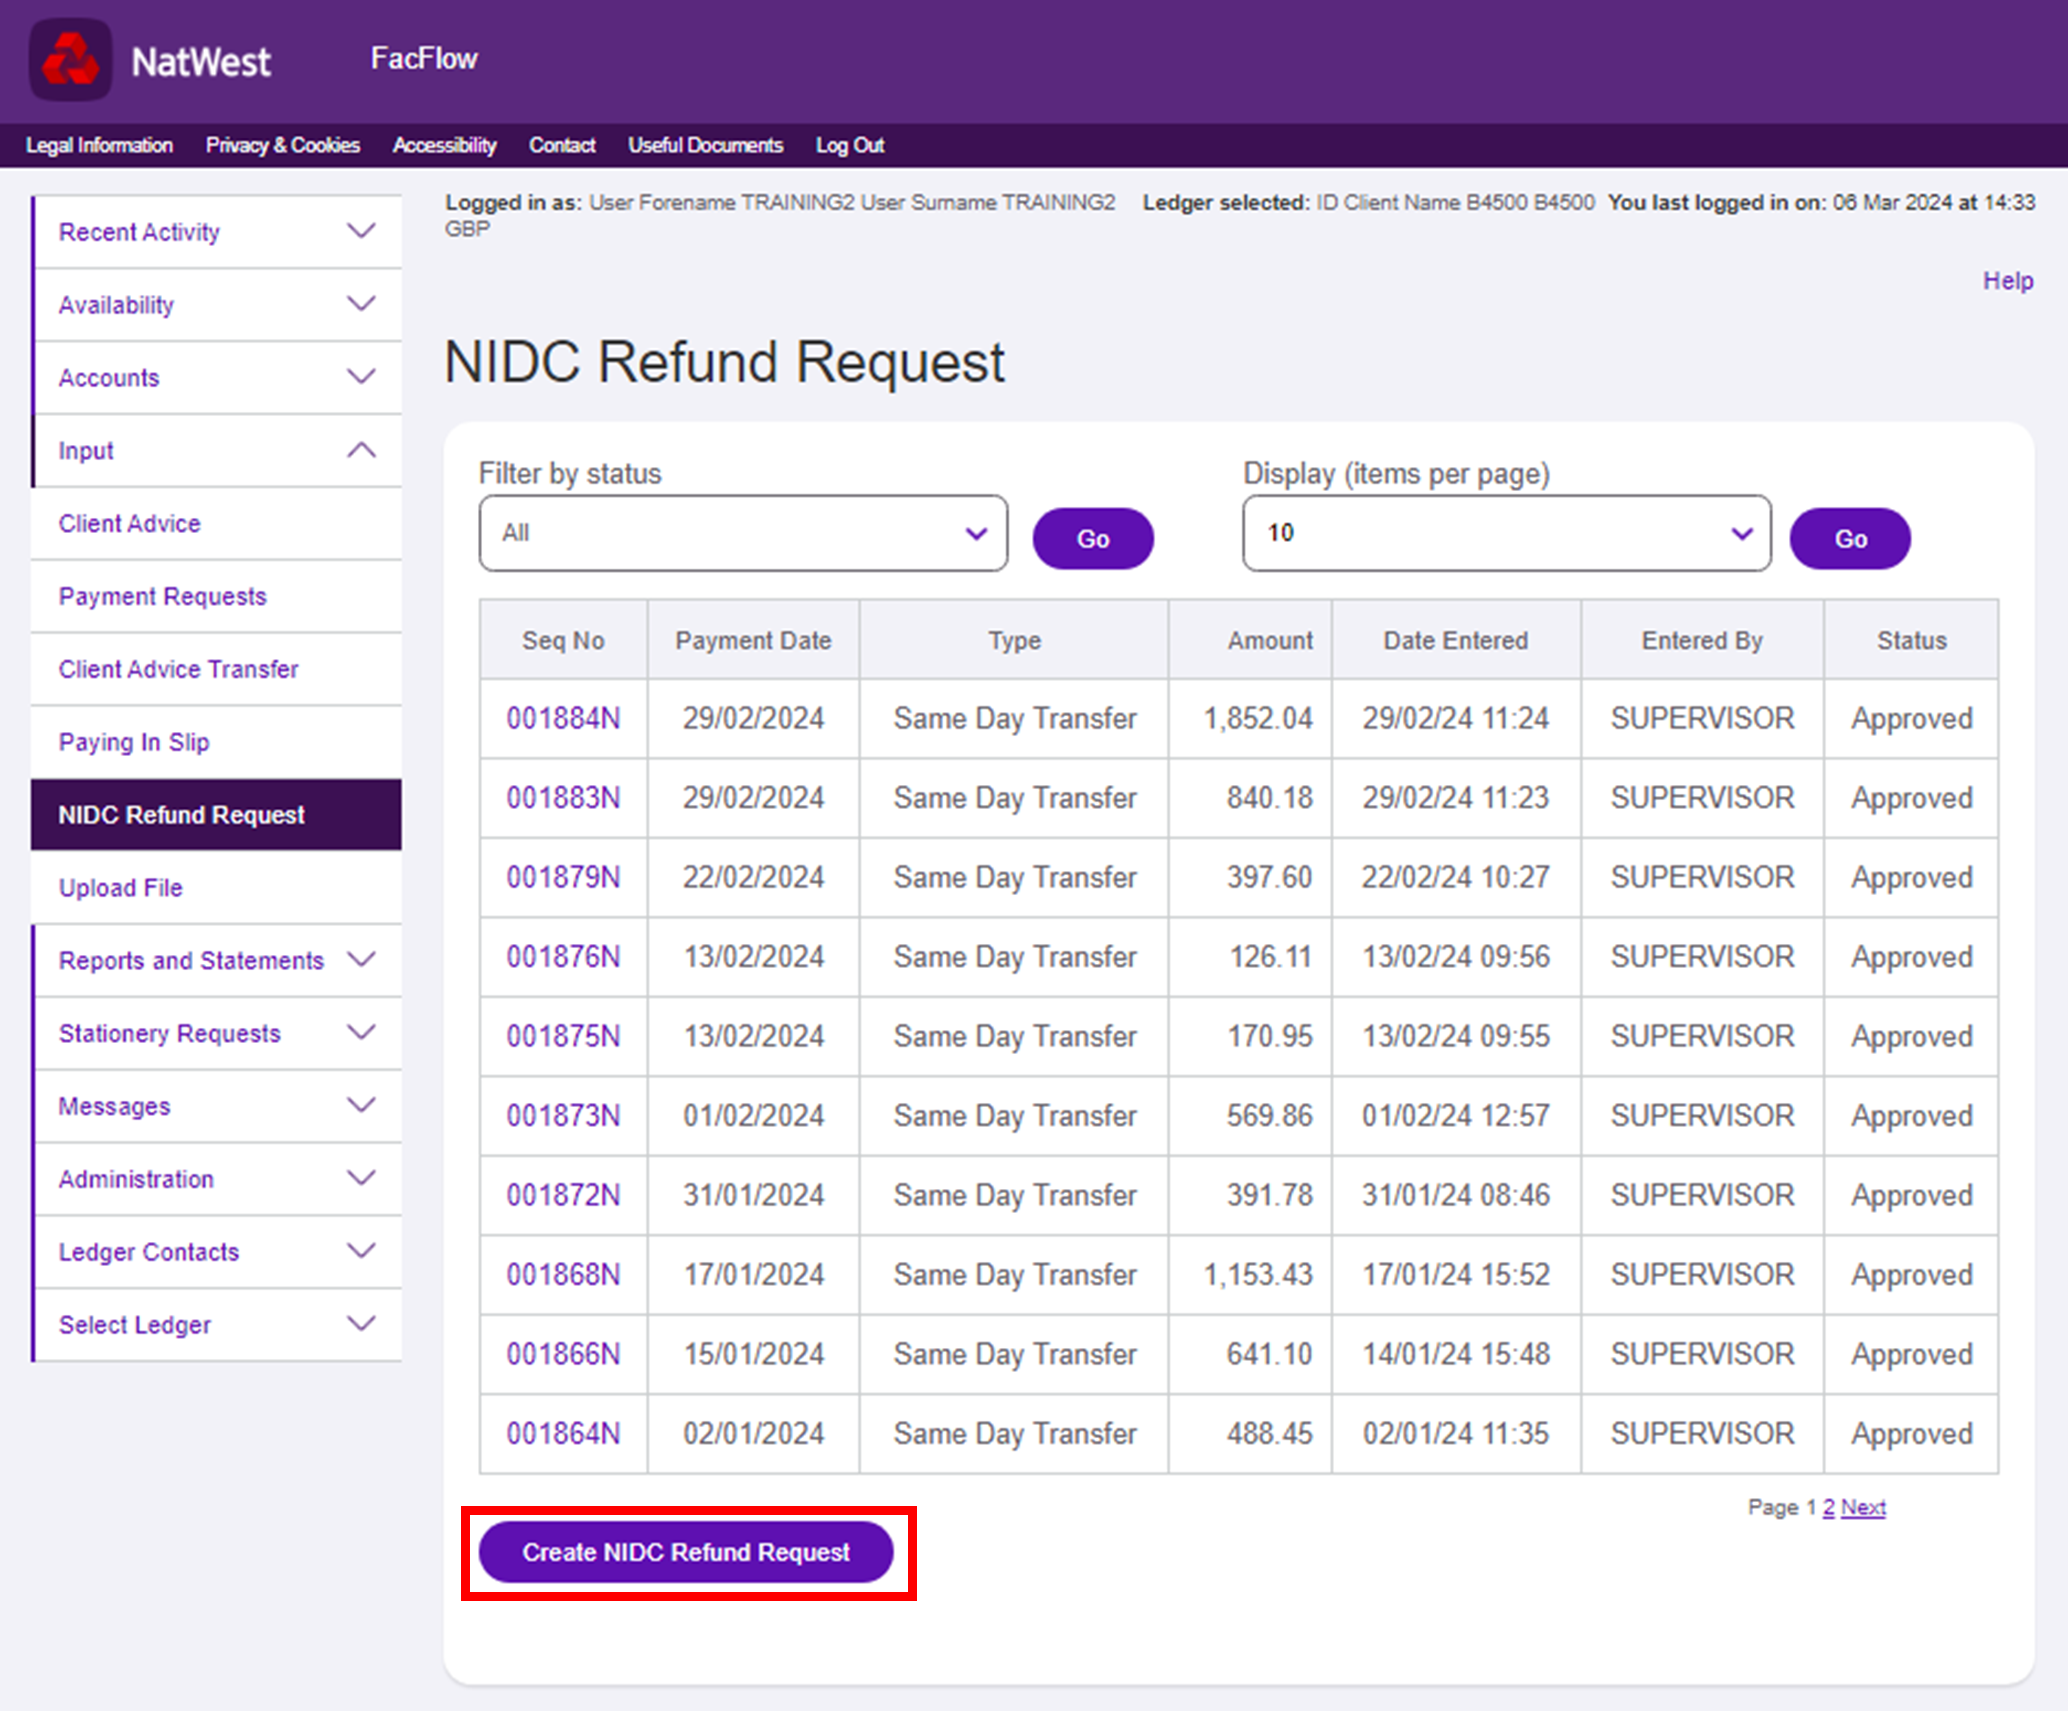
Task: Open the Help link
Action: [x=2007, y=281]
